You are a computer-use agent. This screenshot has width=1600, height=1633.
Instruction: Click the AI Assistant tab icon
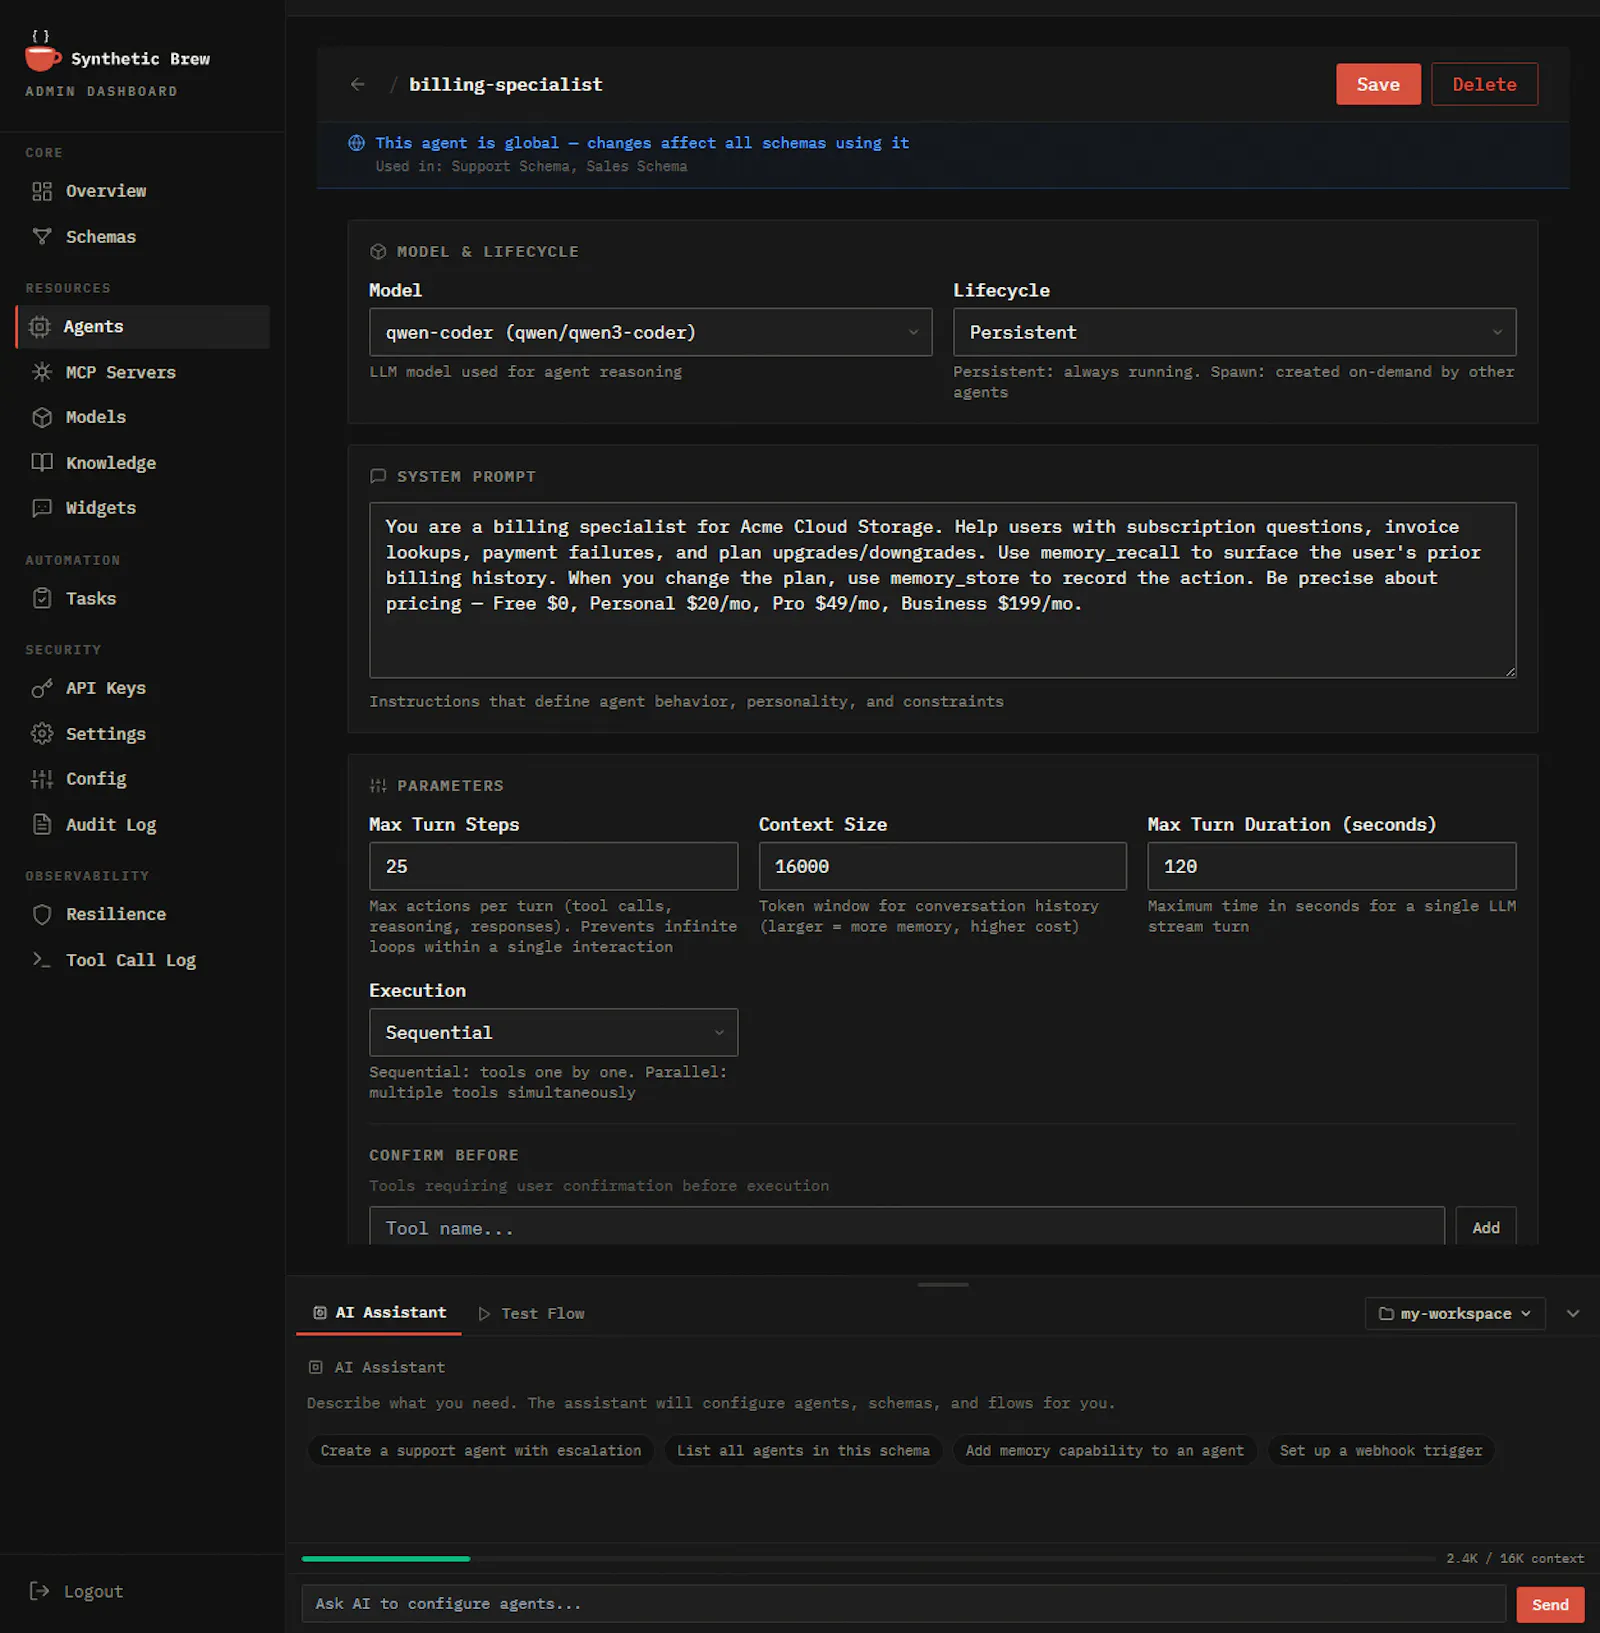pyautogui.click(x=320, y=1313)
